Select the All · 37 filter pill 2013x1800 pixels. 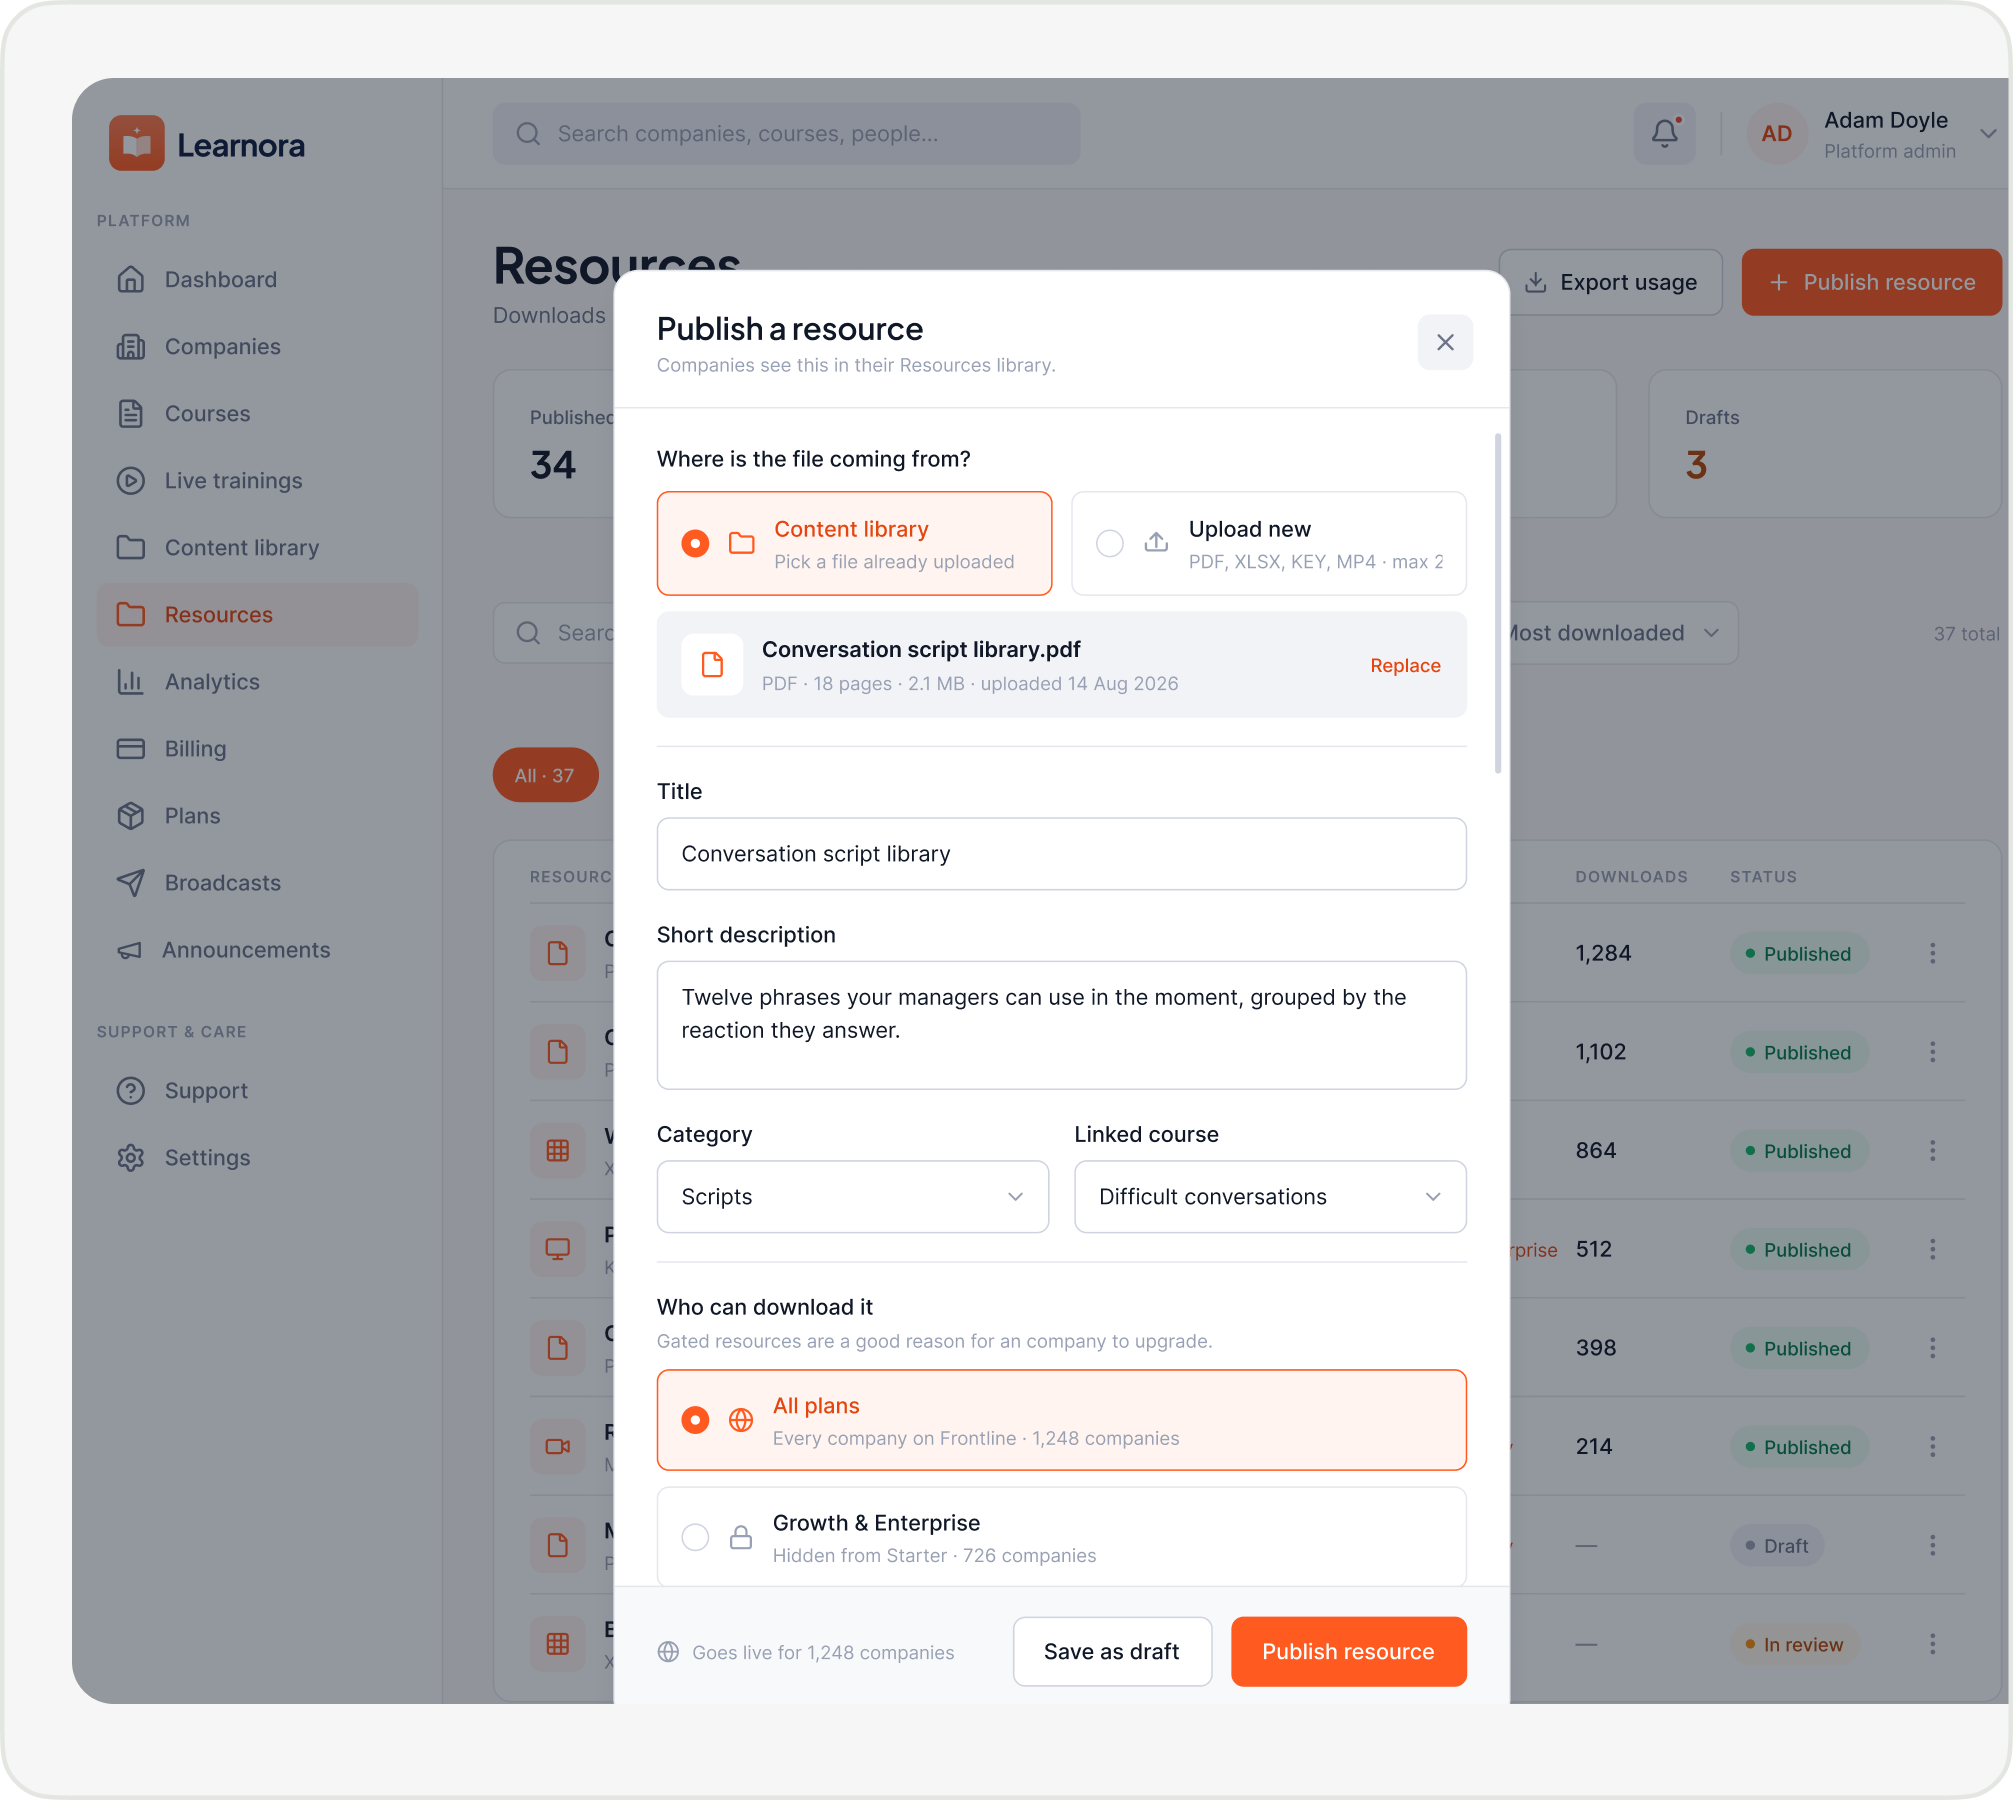click(545, 775)
